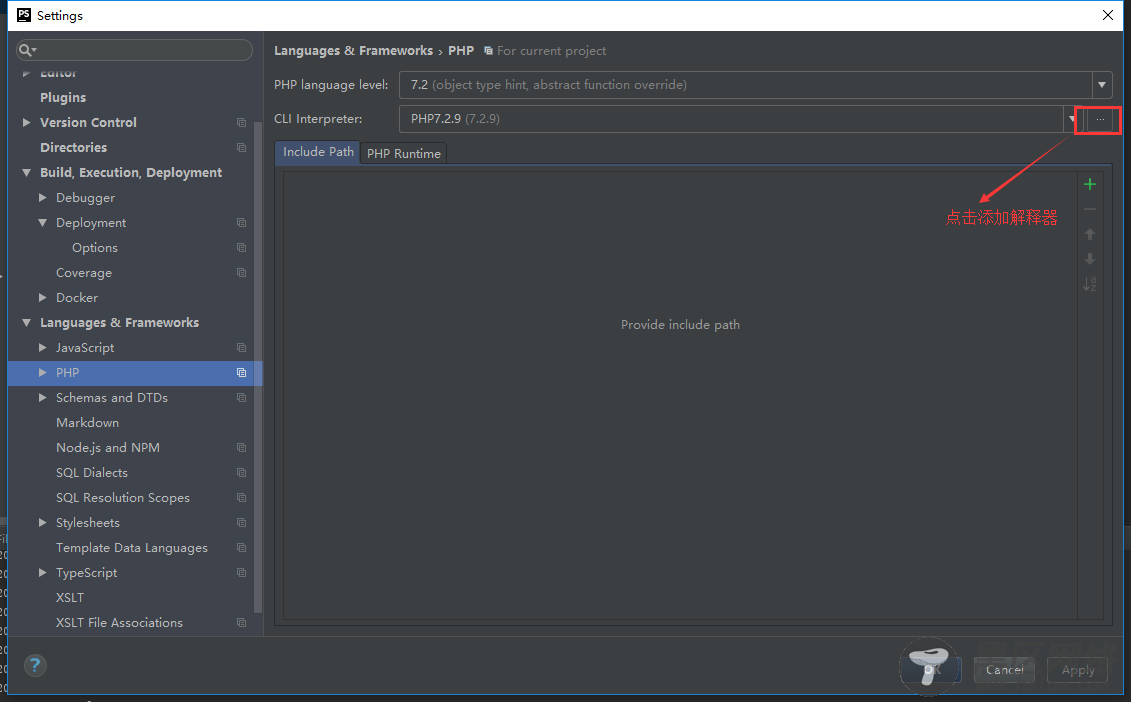Click project-level icon beside JavaScript
The width and height of the screenshot is (1131, 702).
pos(242,348)
